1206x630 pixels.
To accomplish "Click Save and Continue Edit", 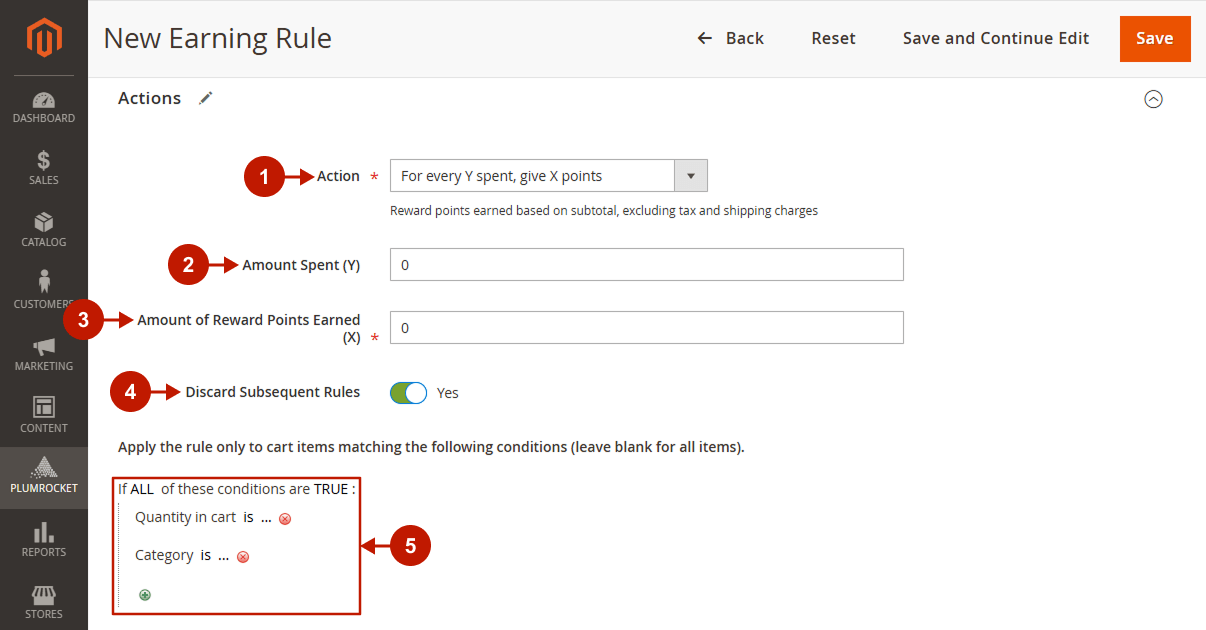I will coord(996,38).
